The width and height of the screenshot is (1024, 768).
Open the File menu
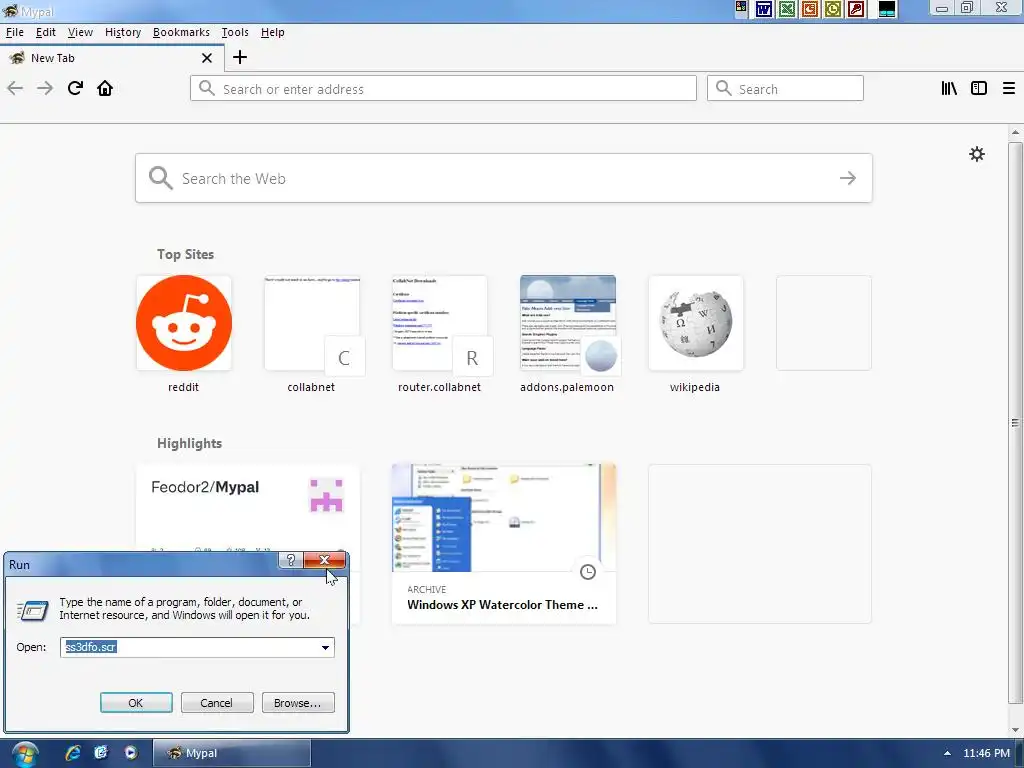coord(14,32)
